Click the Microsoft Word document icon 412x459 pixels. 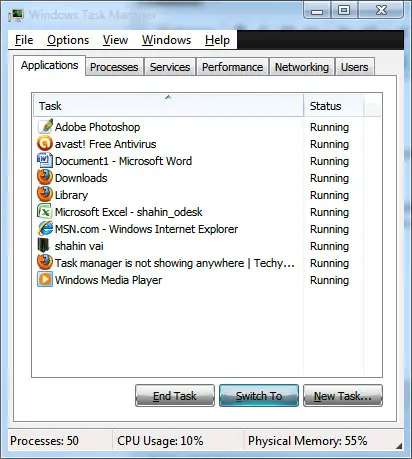click(x=45, y=161)
